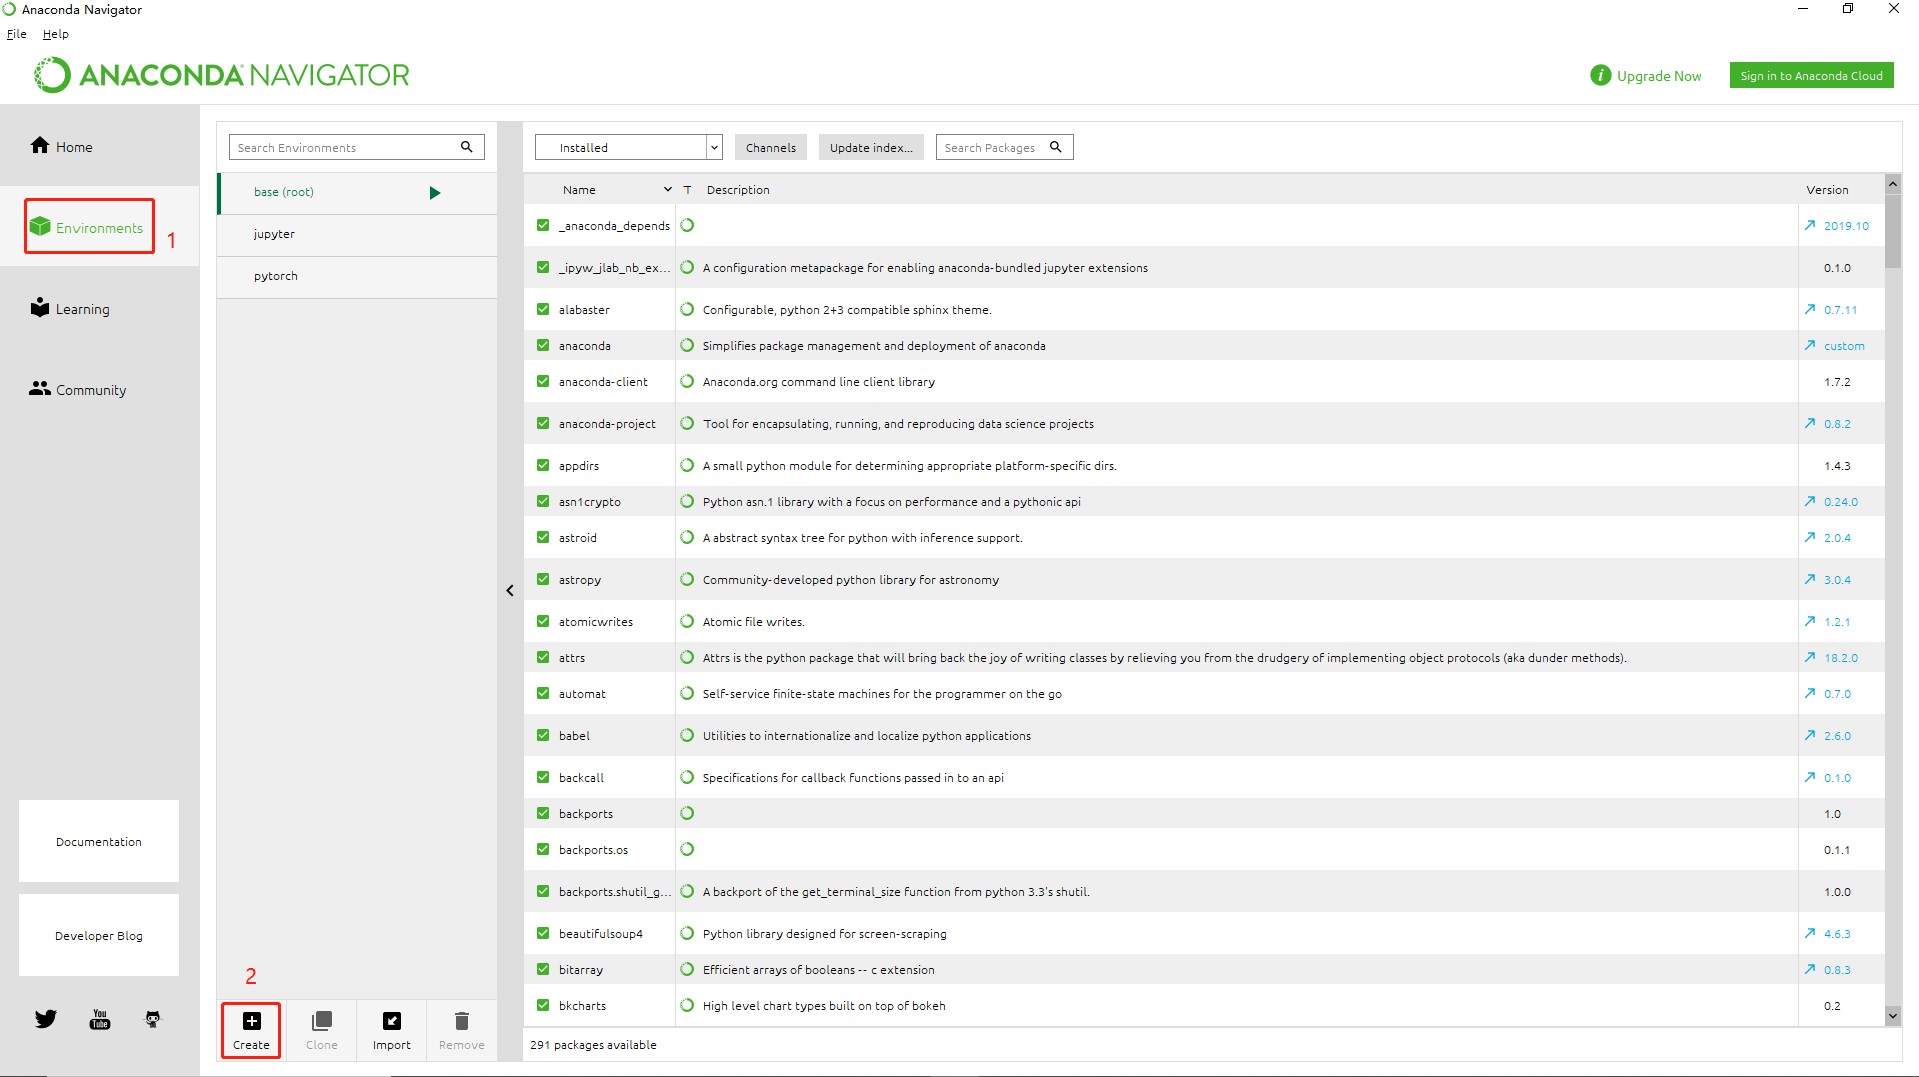Select the Clone environment icon
This screenshot has height=1077, width=1919.
click(320, 1022)
